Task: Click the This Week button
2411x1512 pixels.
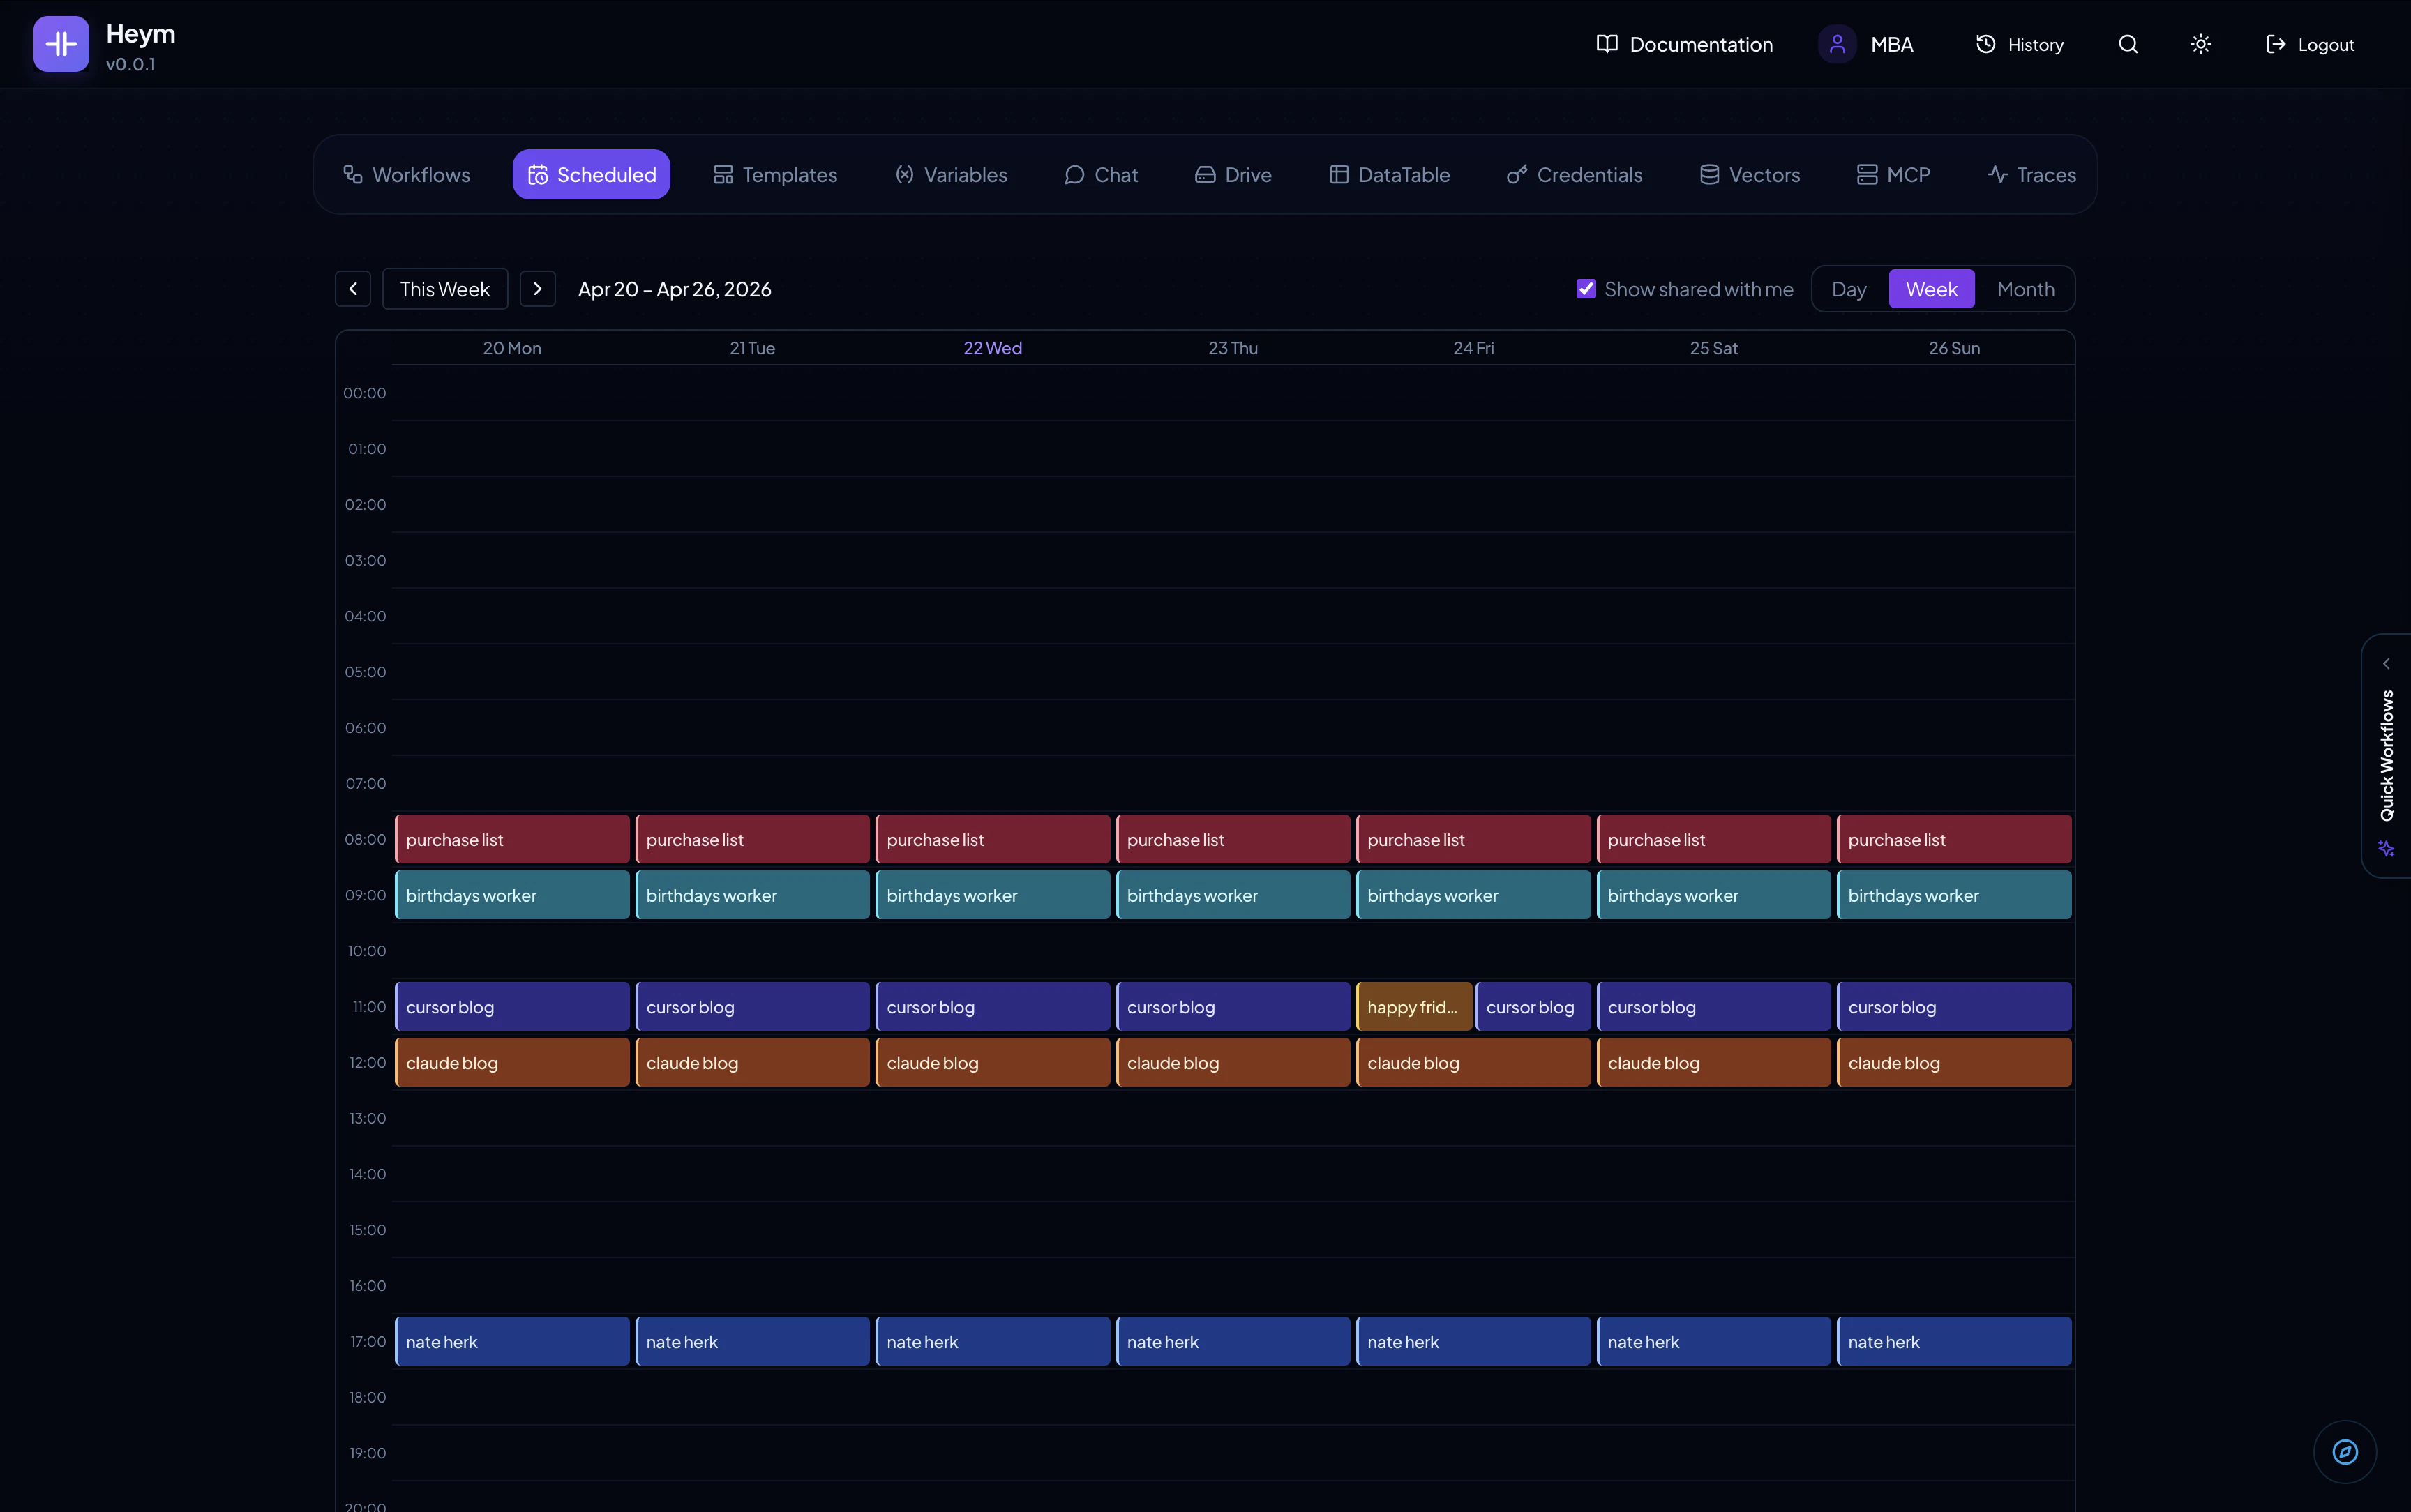Action: click(x=444, y=288)
